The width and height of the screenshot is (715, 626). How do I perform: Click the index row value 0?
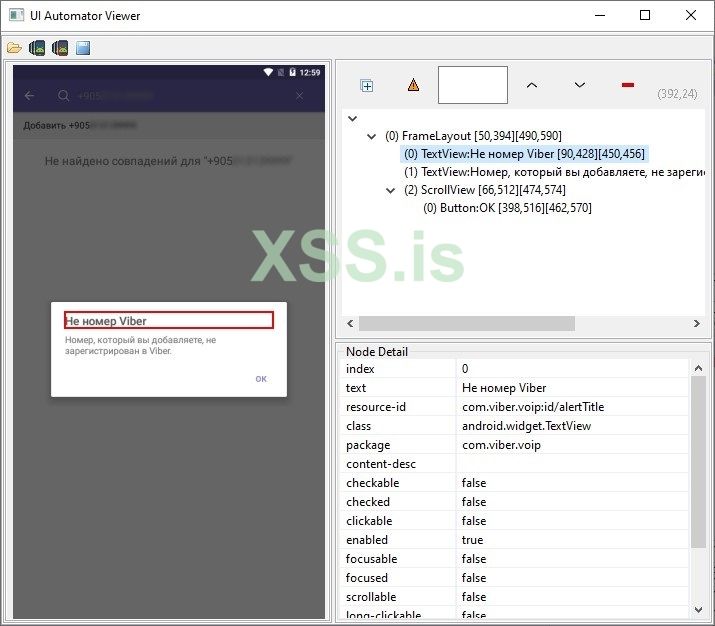point(465,369)
